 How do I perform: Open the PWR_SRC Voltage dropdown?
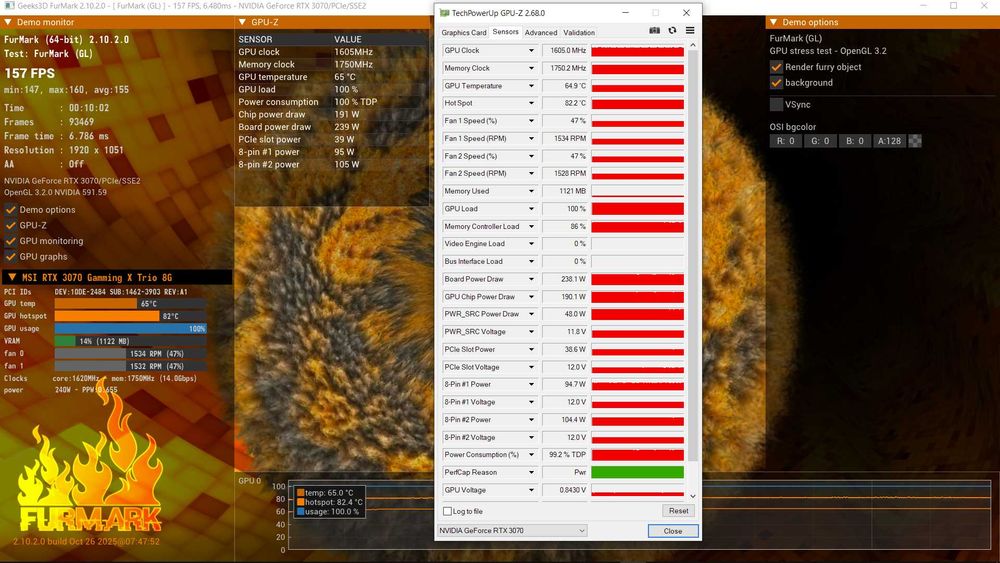[x=531, y=332]
